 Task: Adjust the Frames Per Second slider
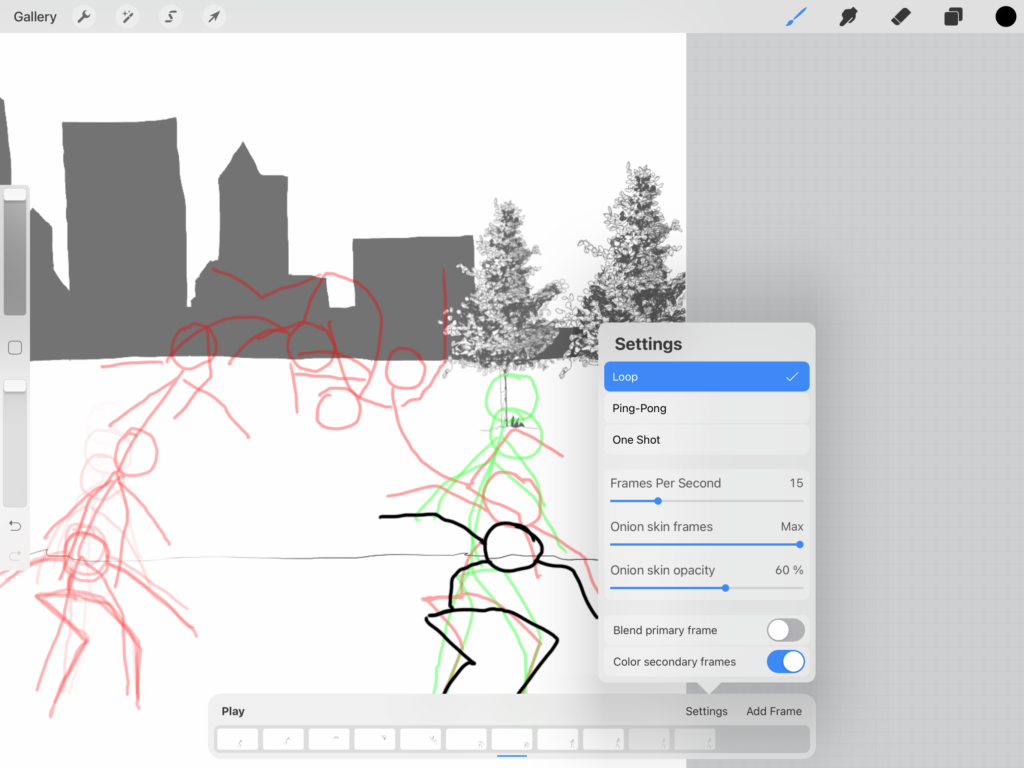(x=657, y=500)
